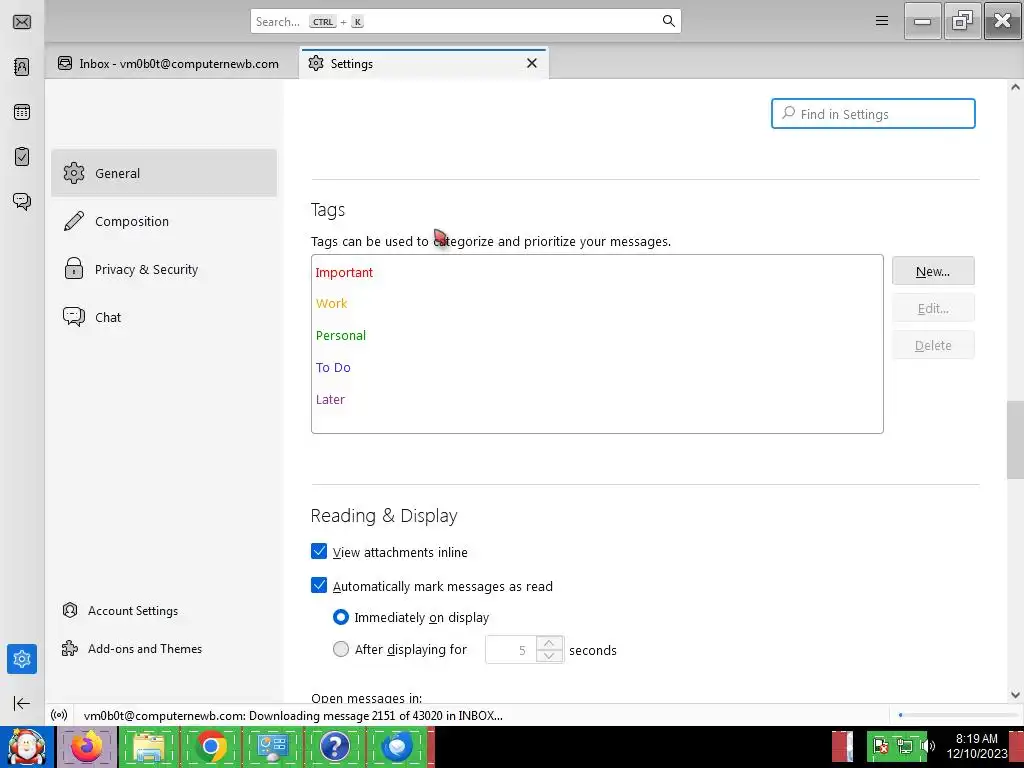The image size is (1024, 768).
Task: Decrease the seconds spinner value
Action: [549, 656]
